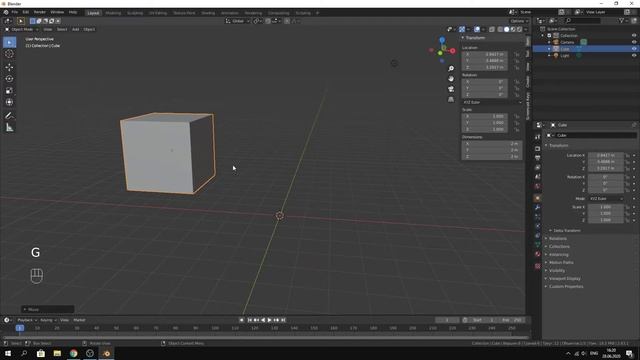
Task: Expand the Custom Properties panel
Action: pos(566,287)
